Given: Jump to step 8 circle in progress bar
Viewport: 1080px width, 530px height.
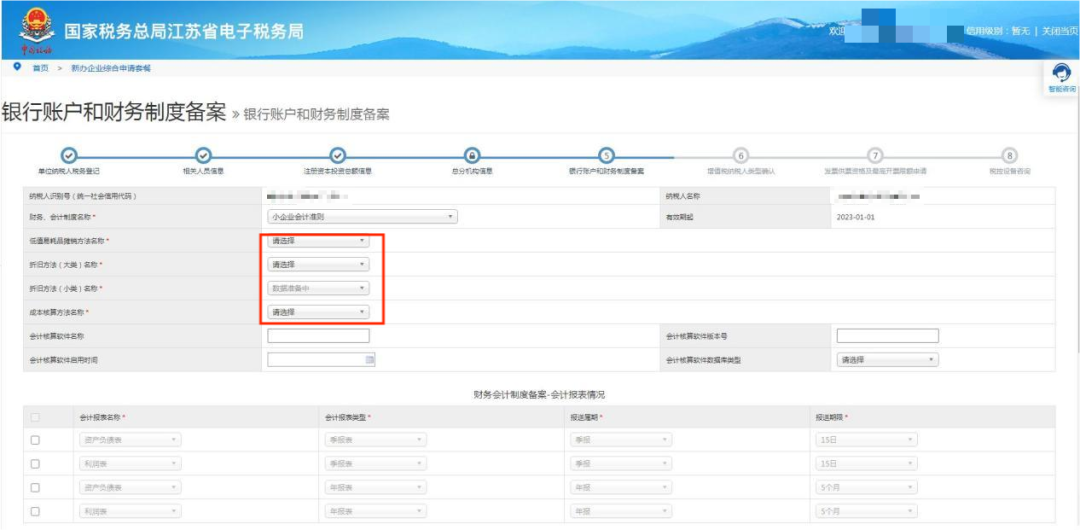Looking at the screenshot, I should tap(1010, 155).
